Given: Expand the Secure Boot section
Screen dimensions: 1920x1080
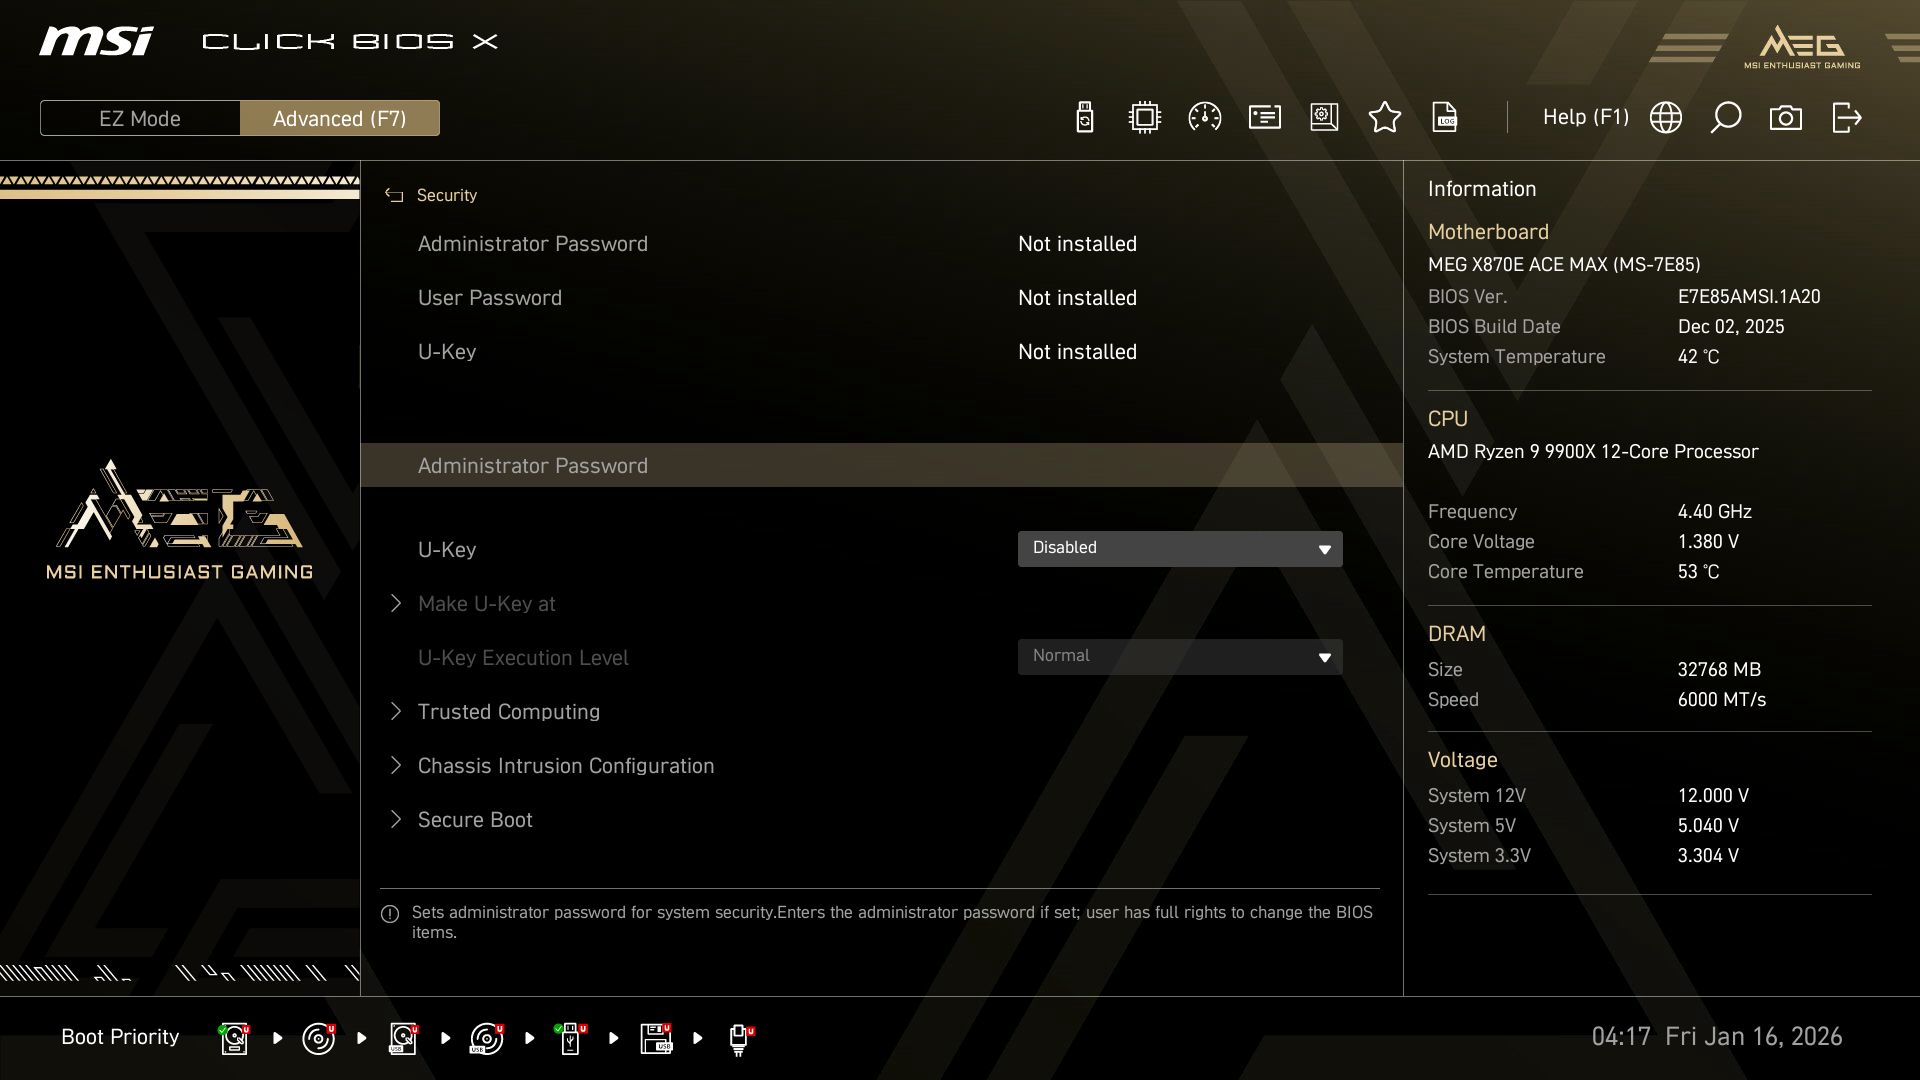Looking at the screenshot, I should pos(474,819).
